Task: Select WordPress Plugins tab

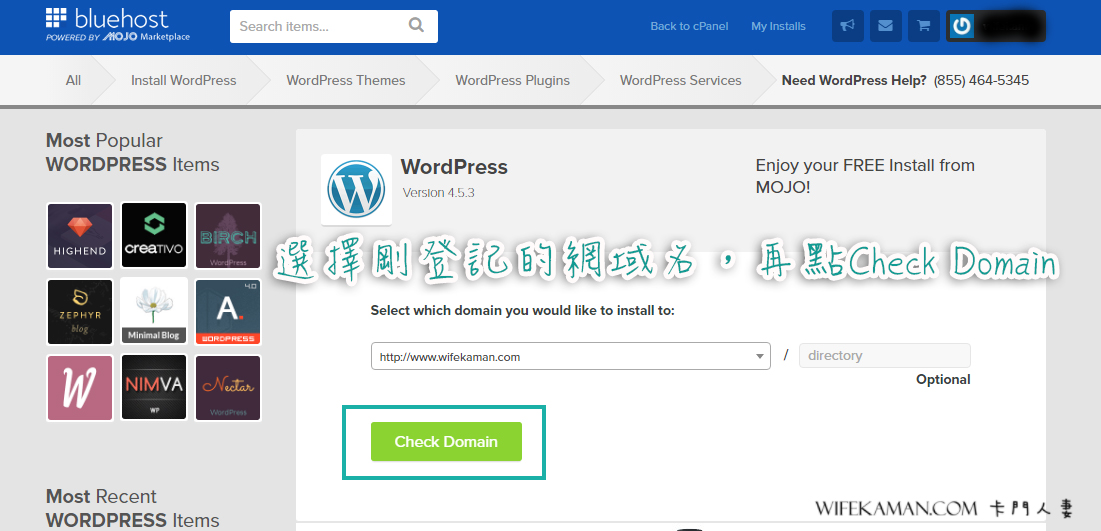Action: pyautogui.click(x=513, y=80)
